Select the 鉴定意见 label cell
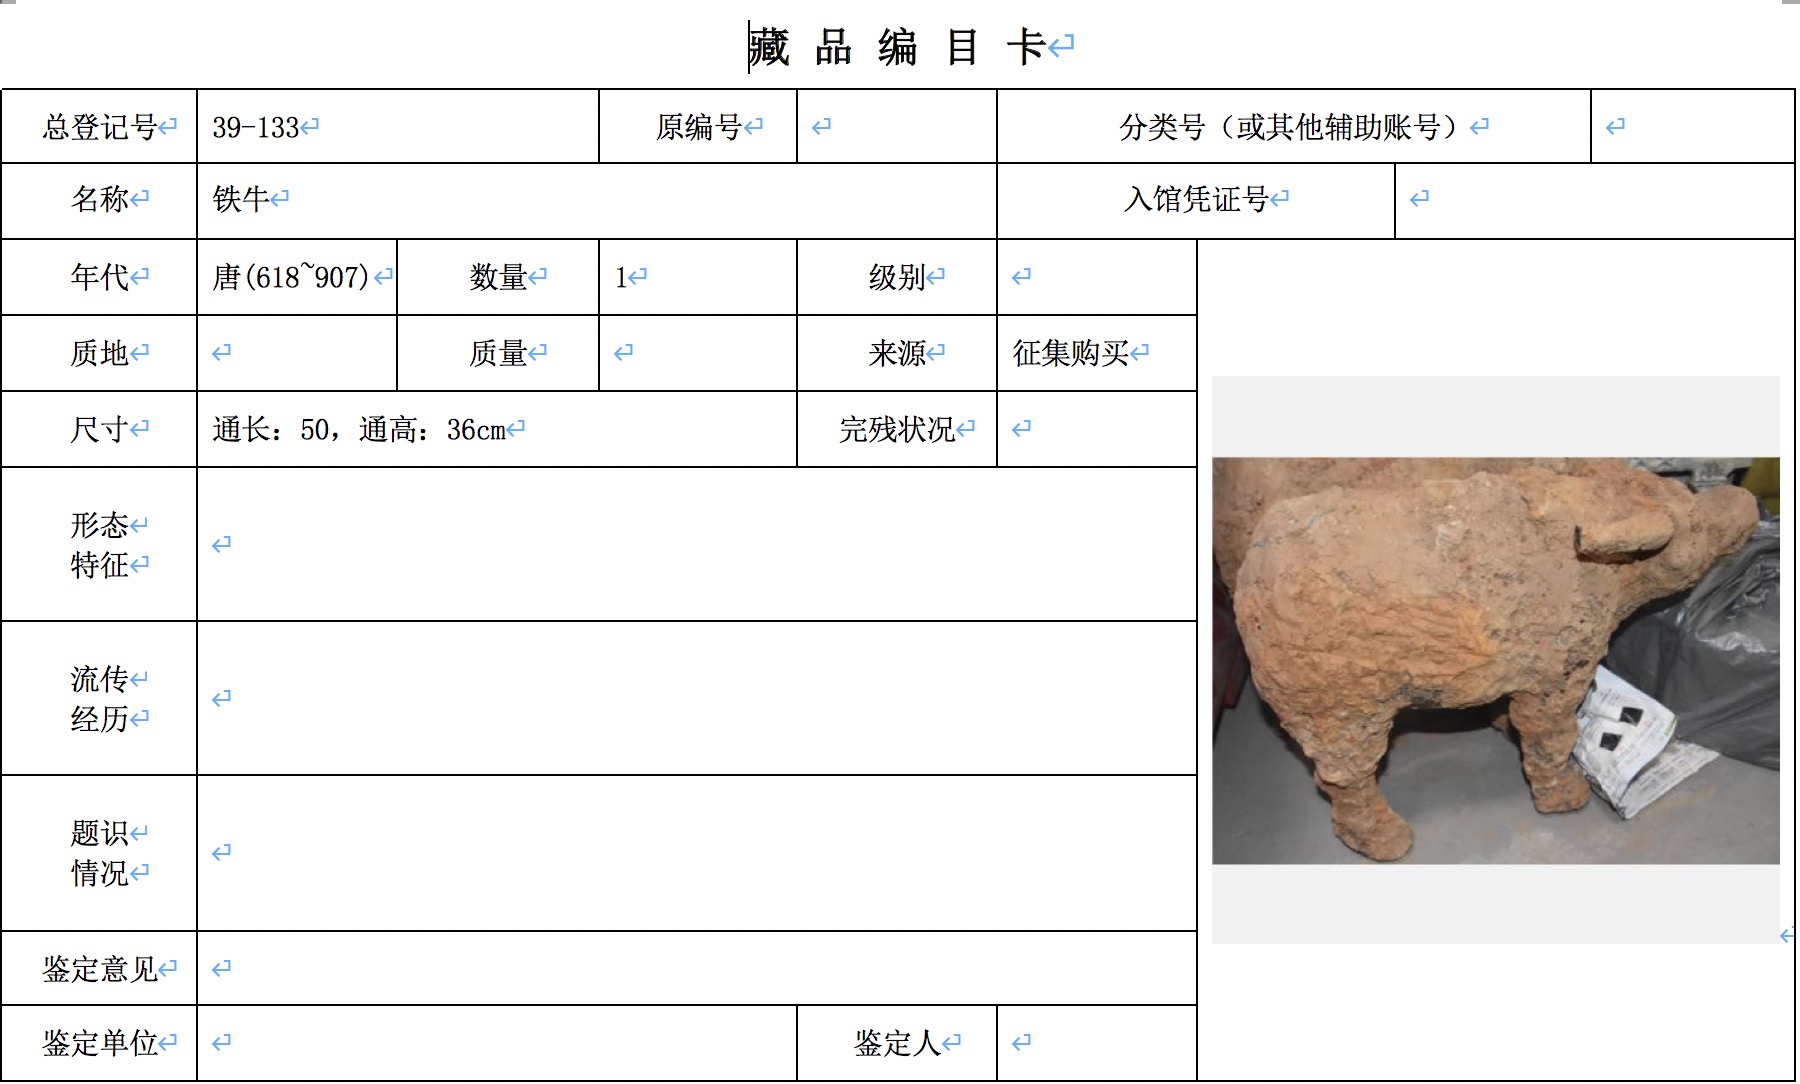 point(99,968)
